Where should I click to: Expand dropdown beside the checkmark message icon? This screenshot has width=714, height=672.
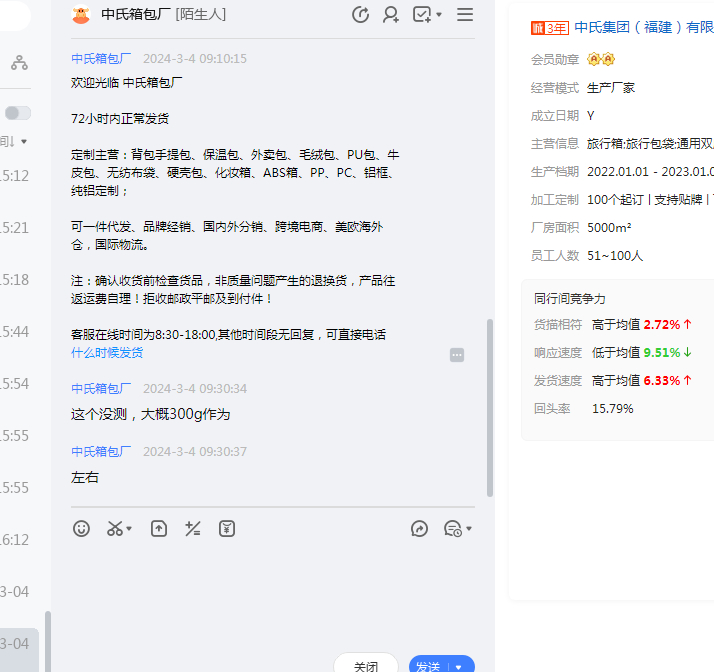(440, 15)
